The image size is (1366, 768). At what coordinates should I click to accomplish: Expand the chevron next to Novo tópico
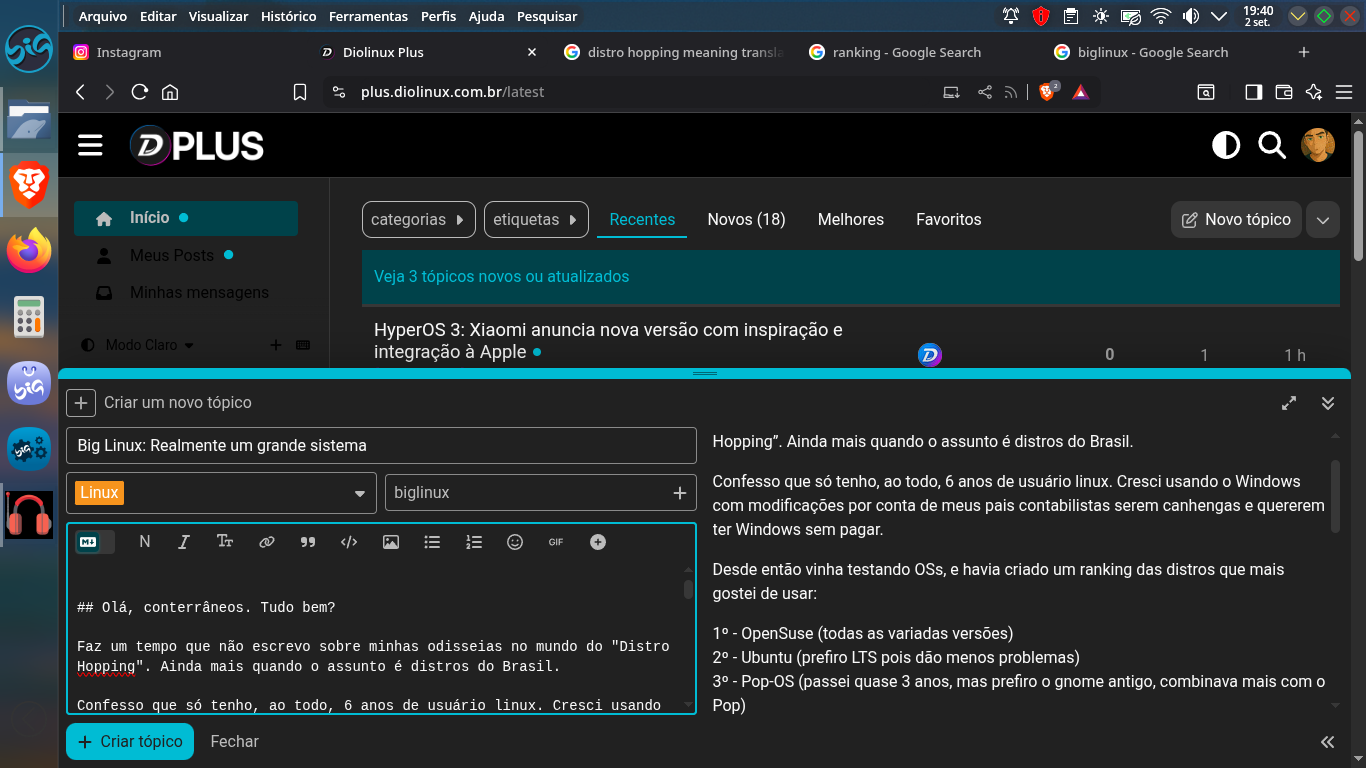(x=1322, y=220)
